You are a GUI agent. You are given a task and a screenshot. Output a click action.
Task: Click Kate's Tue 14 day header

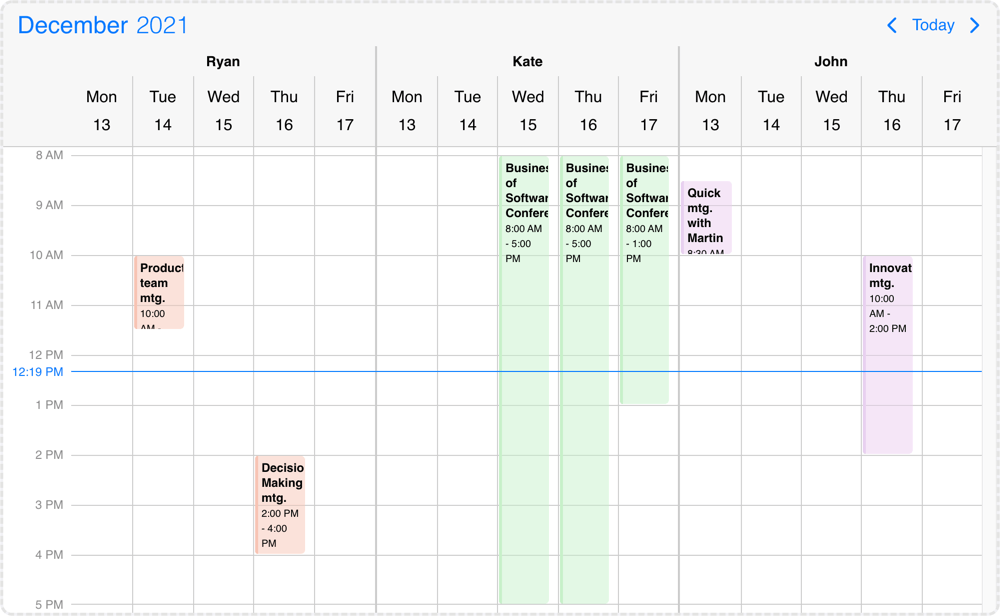click(x=467, y=110)
